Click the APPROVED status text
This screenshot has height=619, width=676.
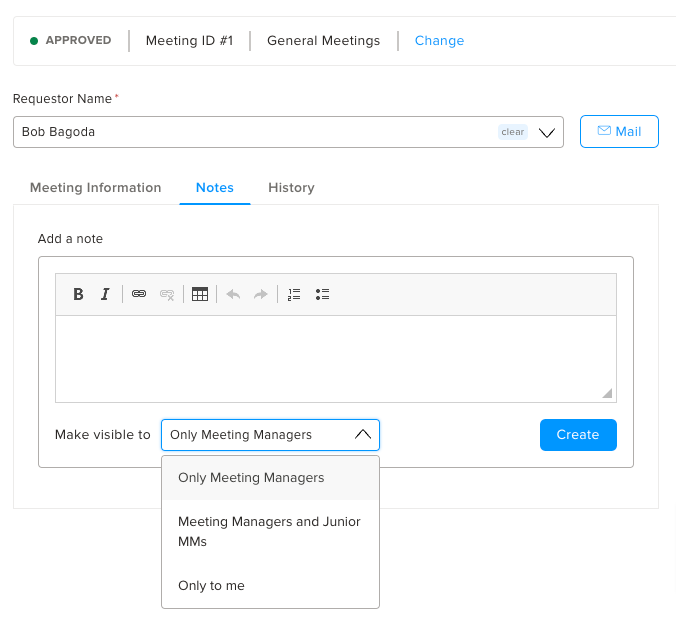[78, 40]
